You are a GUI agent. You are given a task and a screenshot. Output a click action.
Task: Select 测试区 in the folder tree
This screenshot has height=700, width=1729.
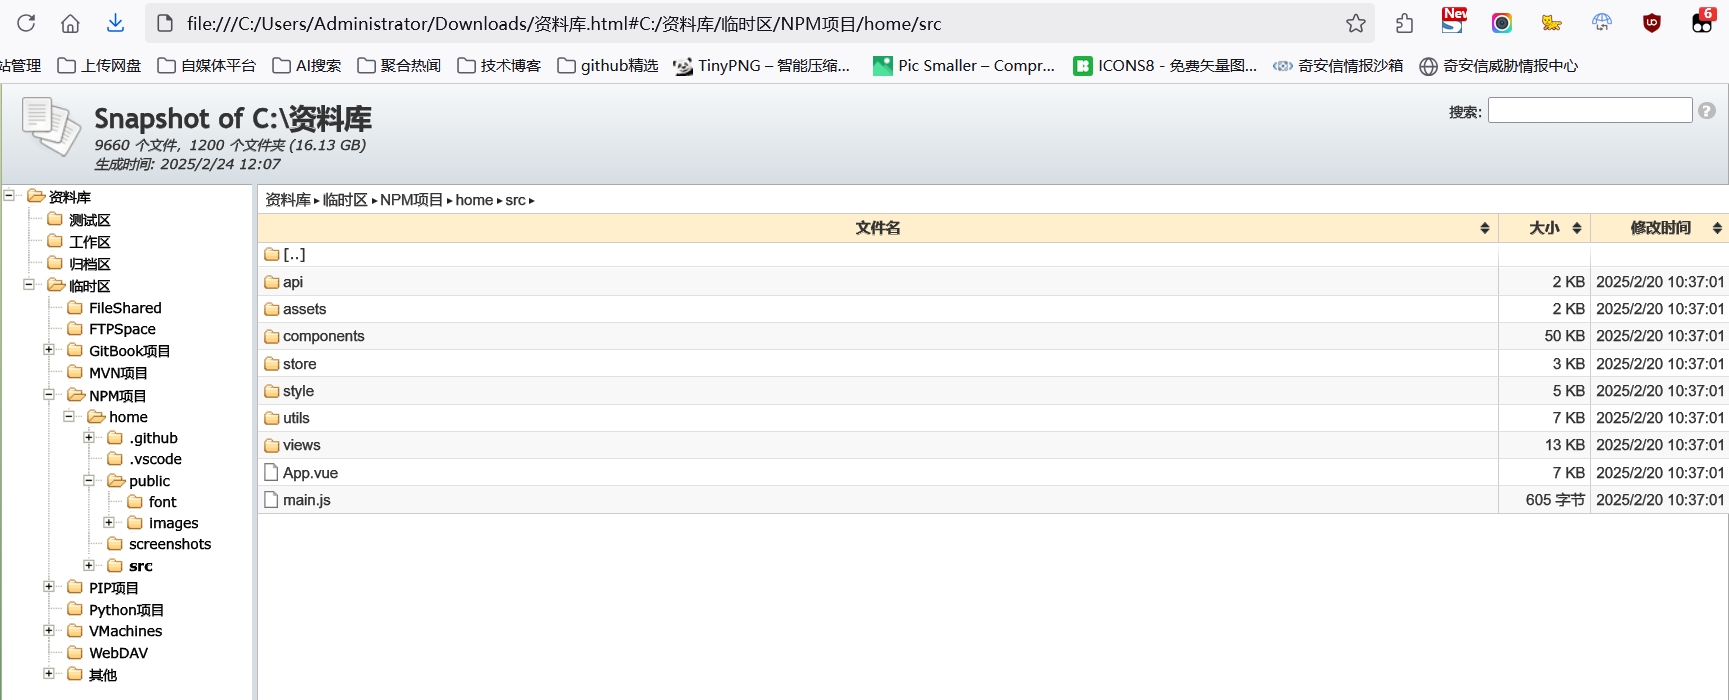(x=90, y=220)
